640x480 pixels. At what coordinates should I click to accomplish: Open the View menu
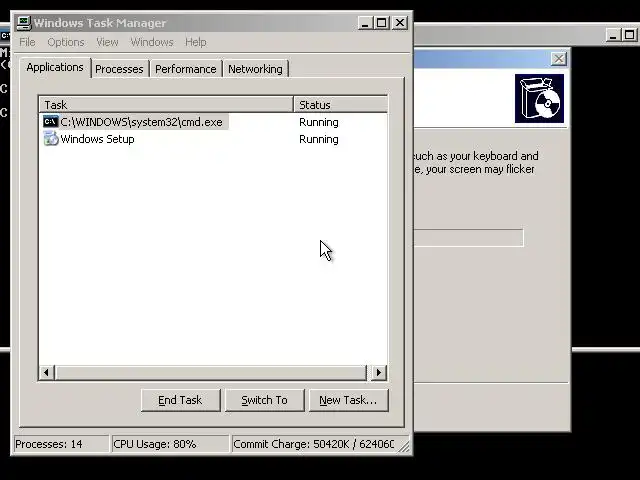click(107, 42)
